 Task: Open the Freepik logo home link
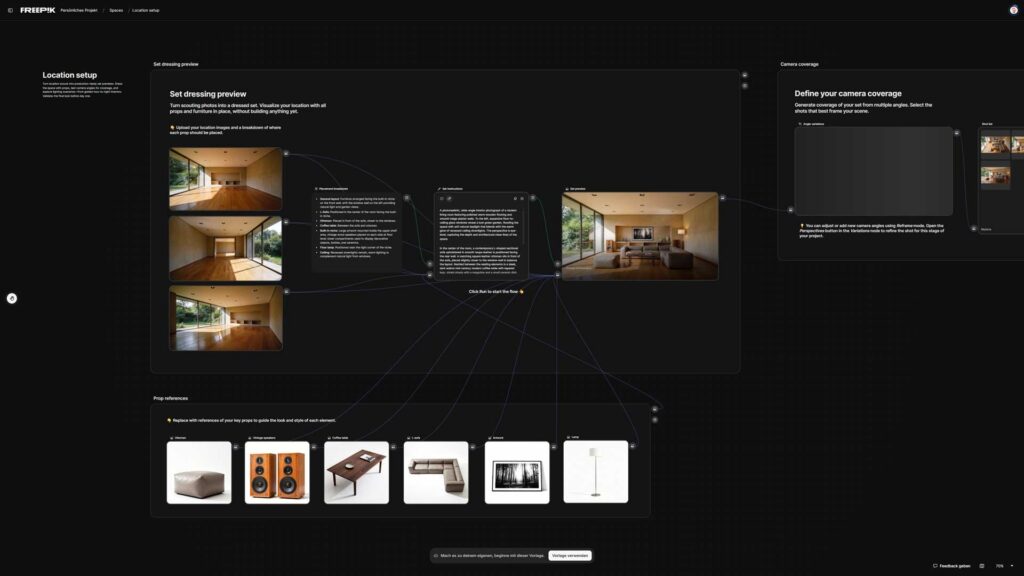pos(38,10)
